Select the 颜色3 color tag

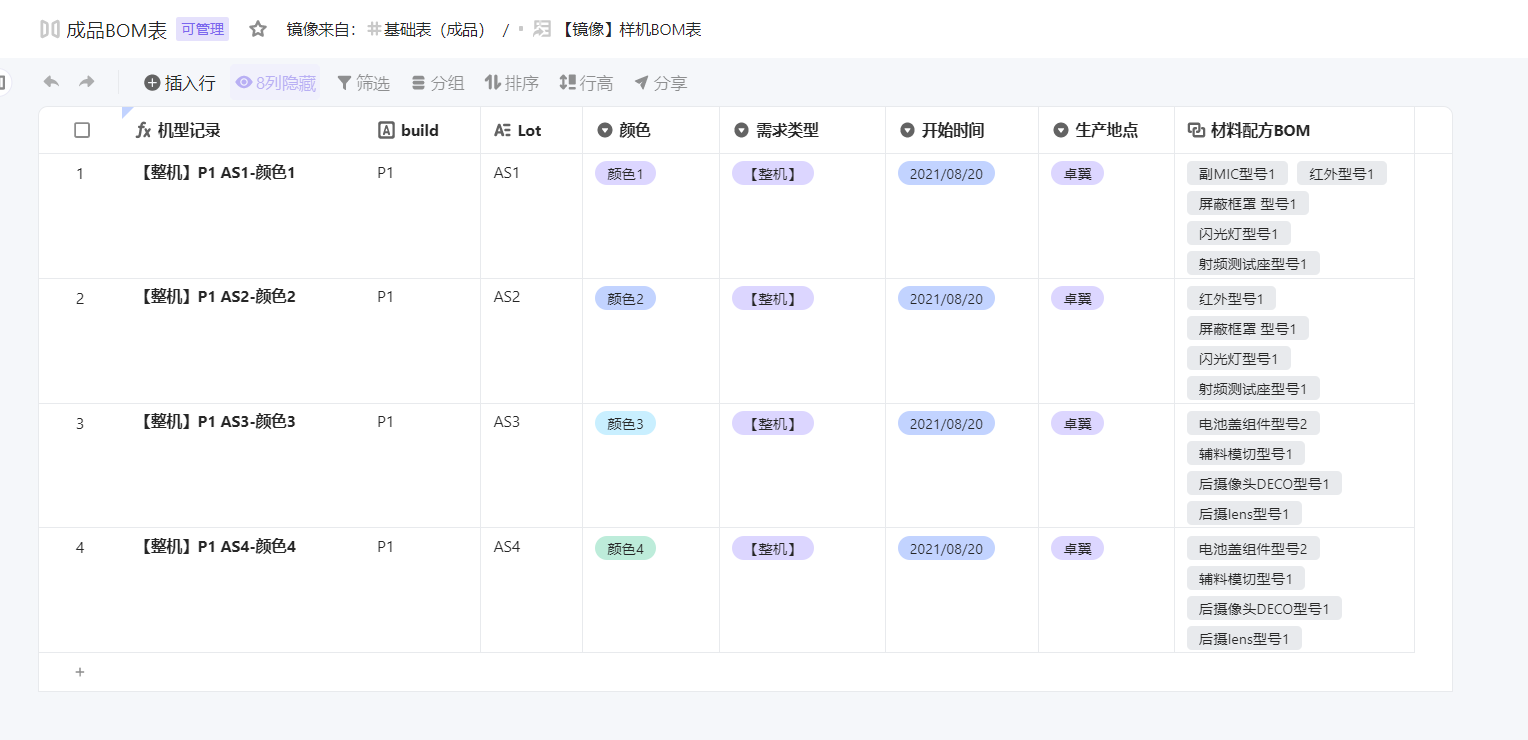pyautogui.click(x=625, y=423)
